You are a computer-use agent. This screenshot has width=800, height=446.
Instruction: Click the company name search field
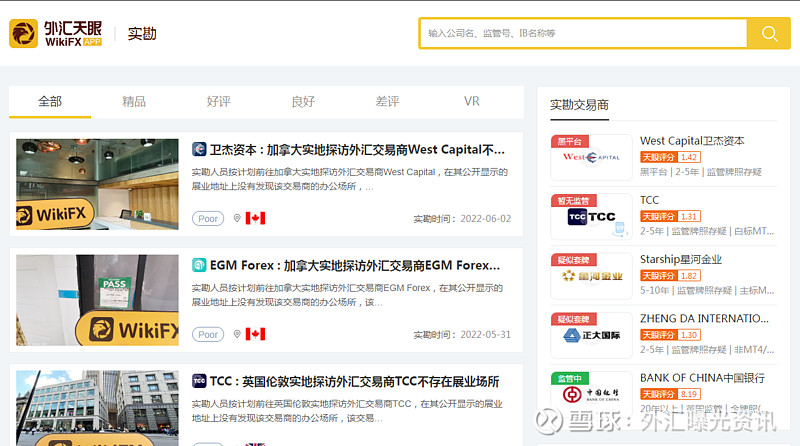[583, 34]
